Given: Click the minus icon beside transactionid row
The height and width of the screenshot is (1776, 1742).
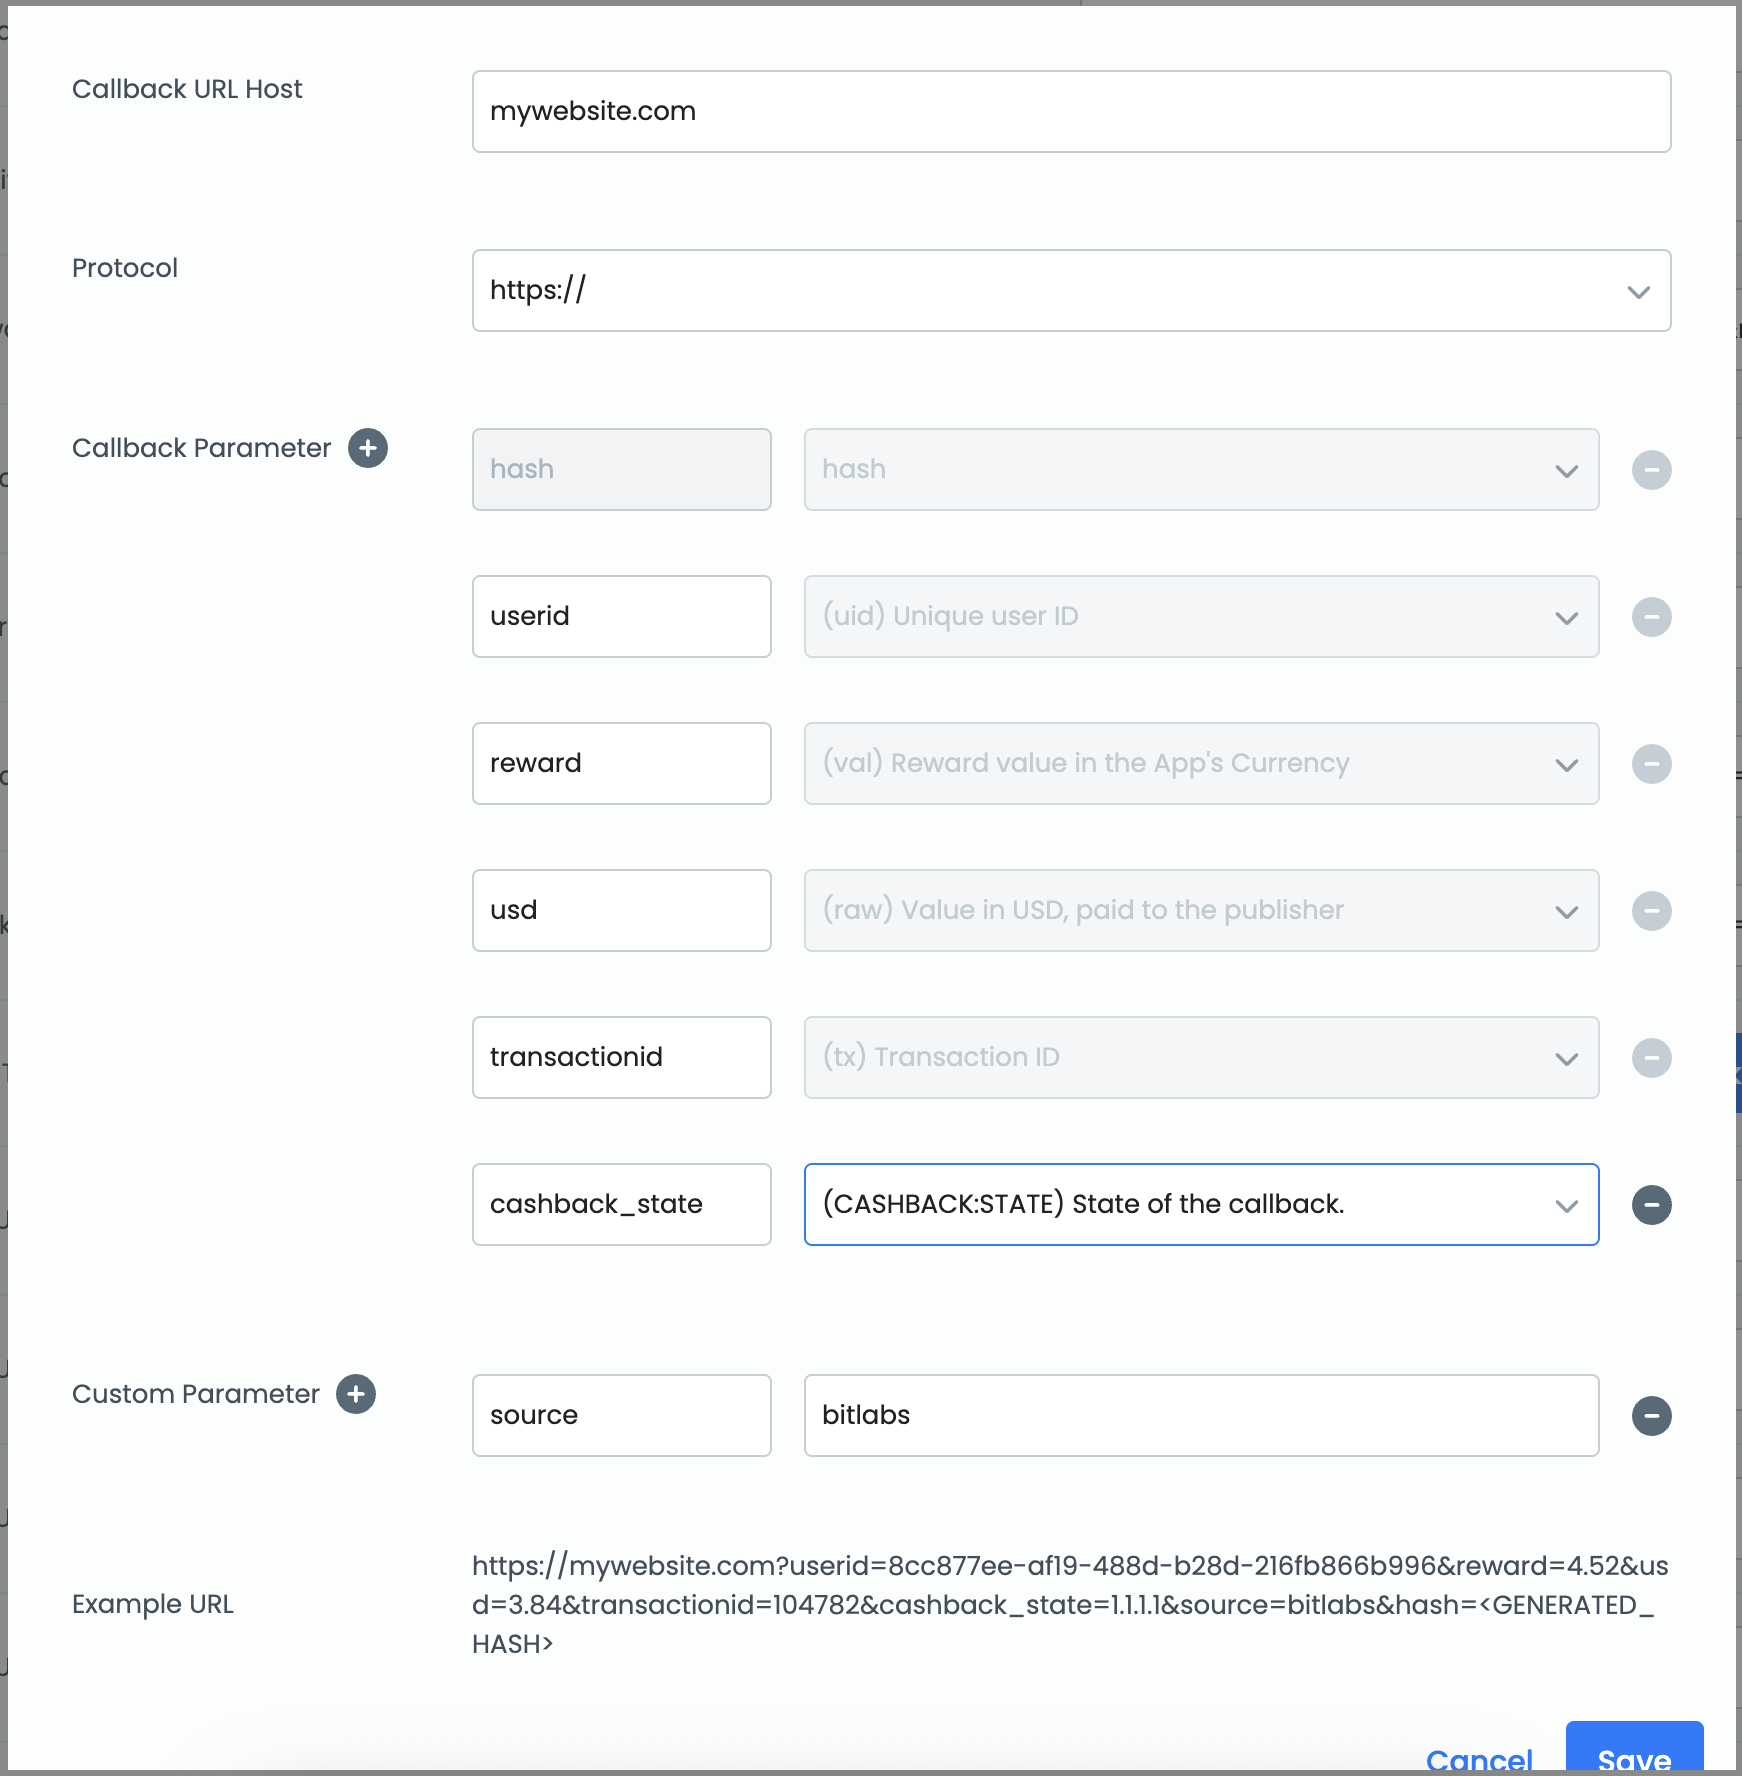Looking at the screenshot, I should click(x=1652, y=1058).
